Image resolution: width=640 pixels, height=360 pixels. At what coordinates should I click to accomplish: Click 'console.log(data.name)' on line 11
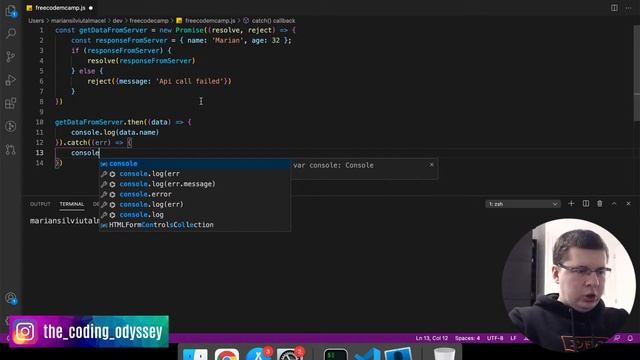click(115, 132)
